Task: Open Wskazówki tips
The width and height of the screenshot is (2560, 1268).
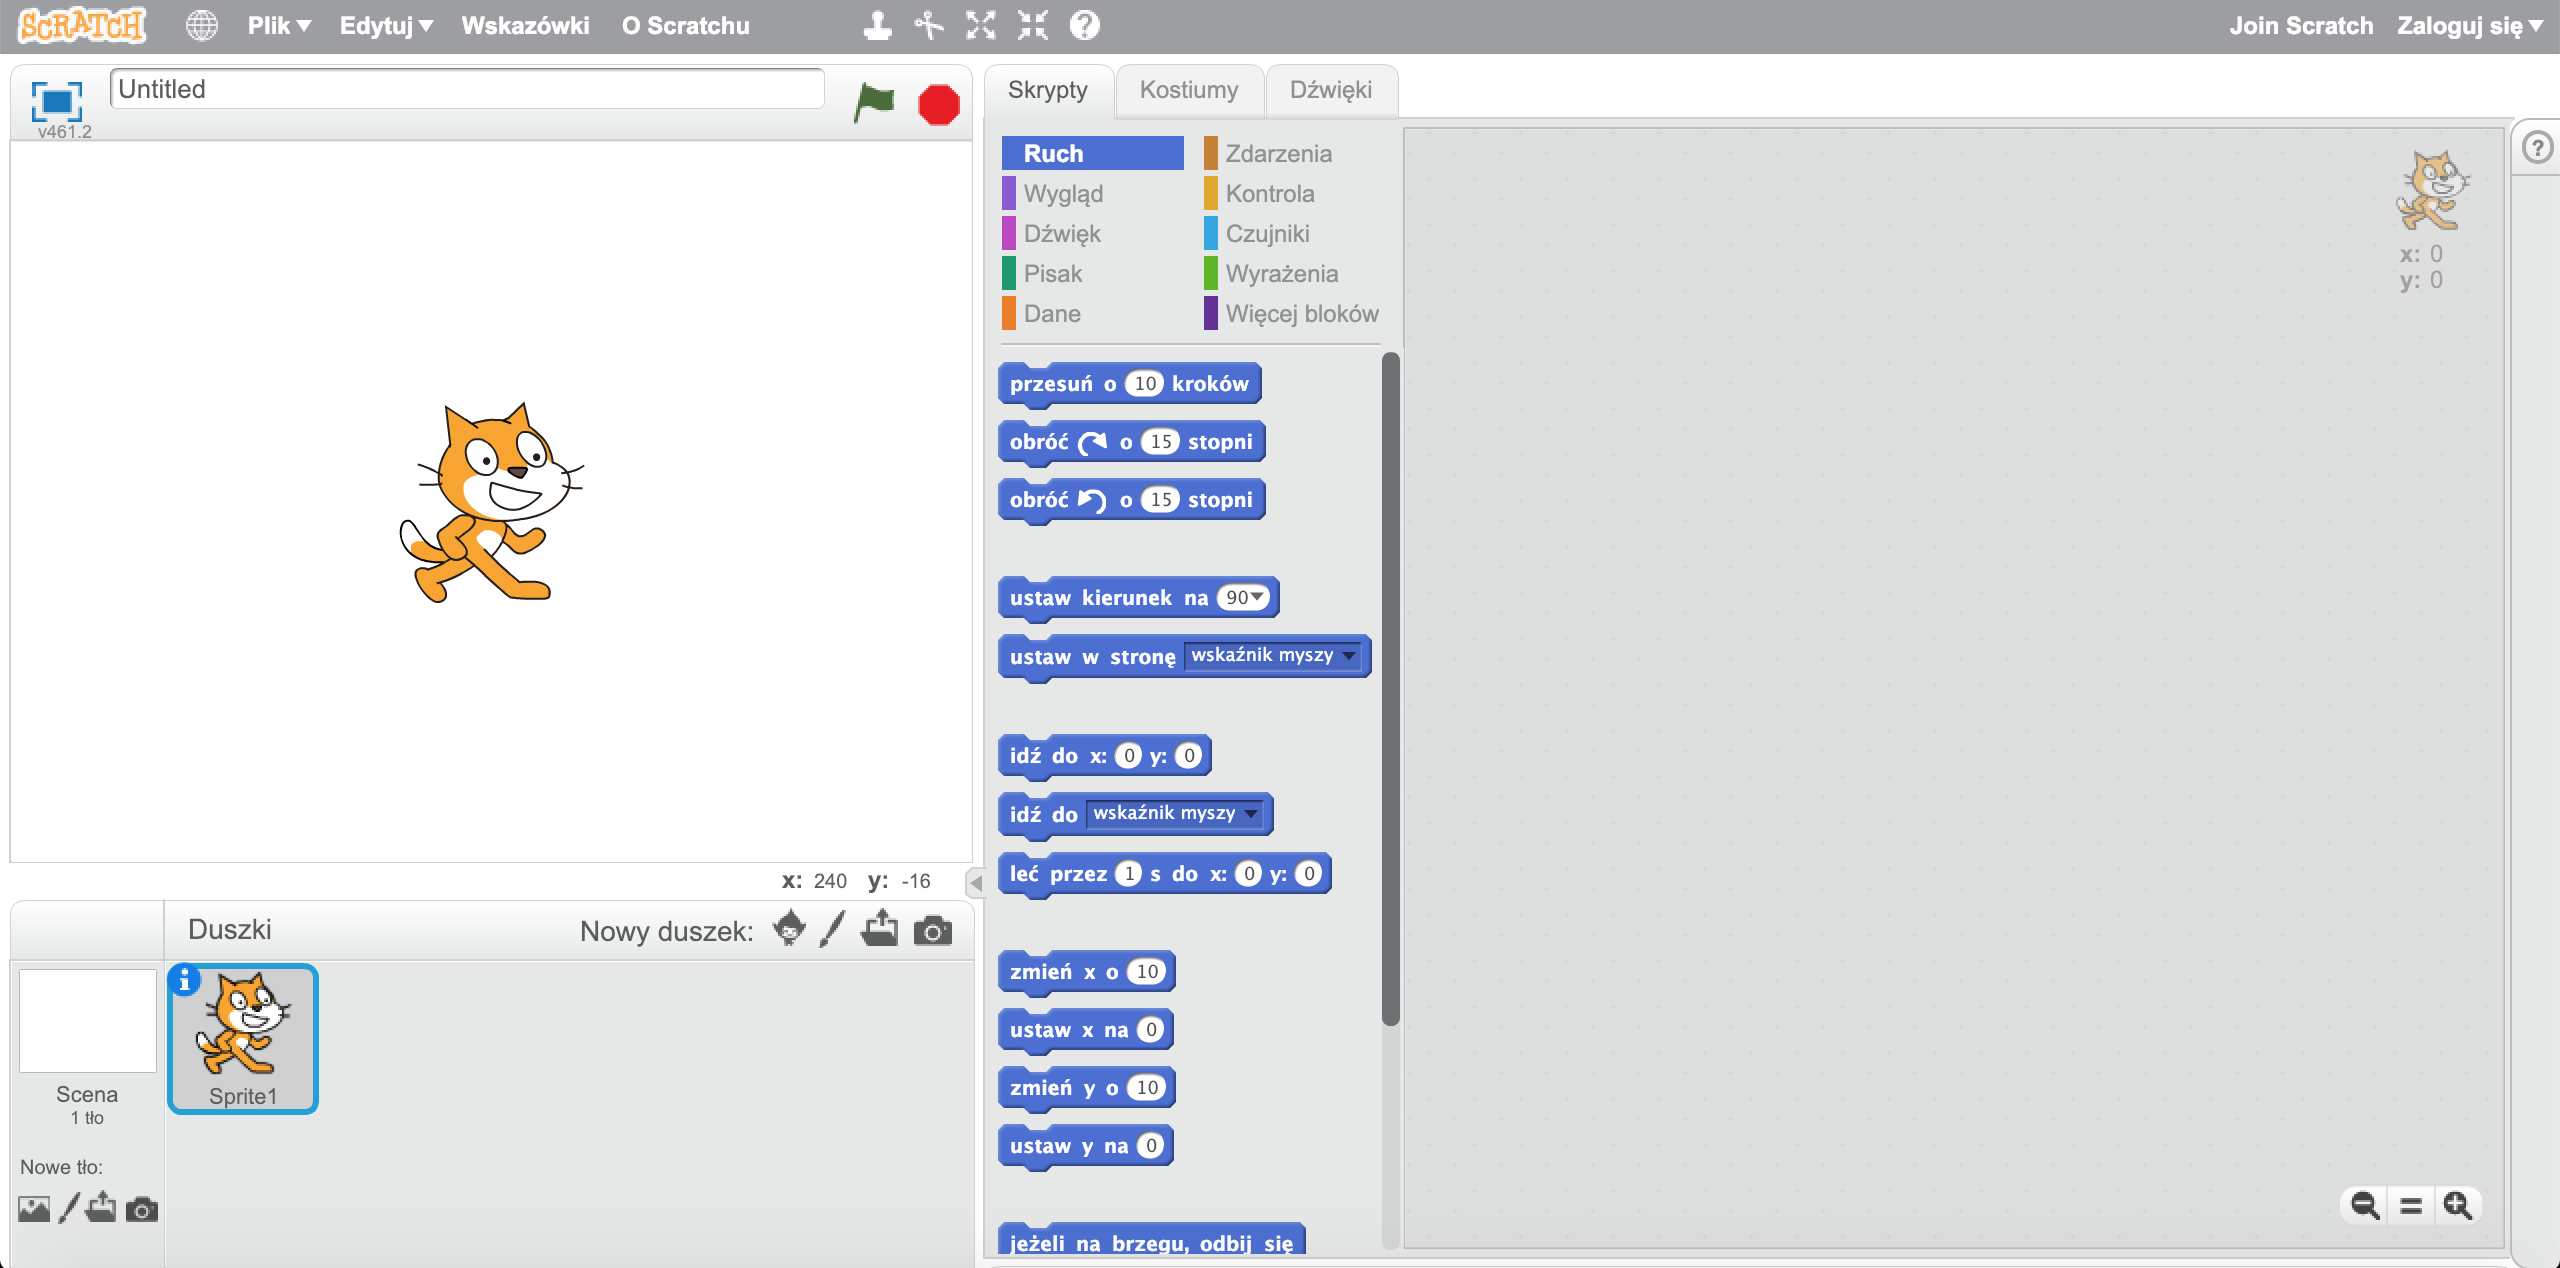Action: coord(525,26)
